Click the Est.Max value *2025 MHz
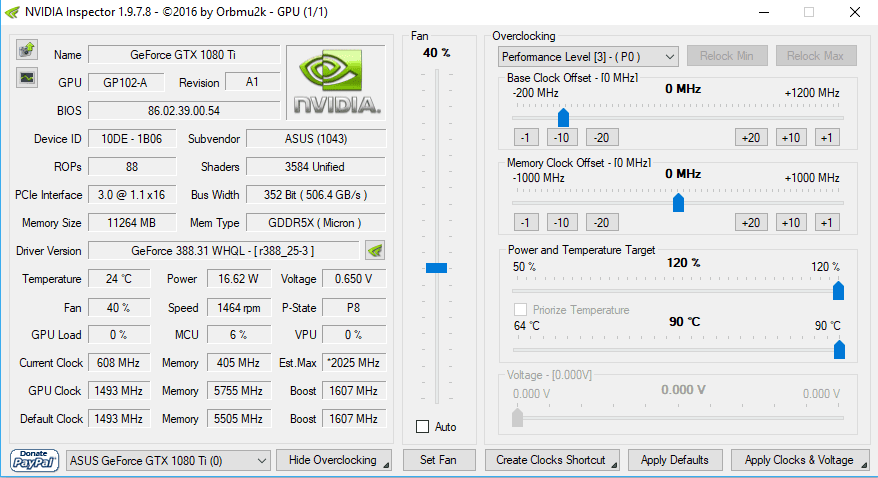Image resolution: width=878 pixels, height=478 pixels. [x=354, y=362]
